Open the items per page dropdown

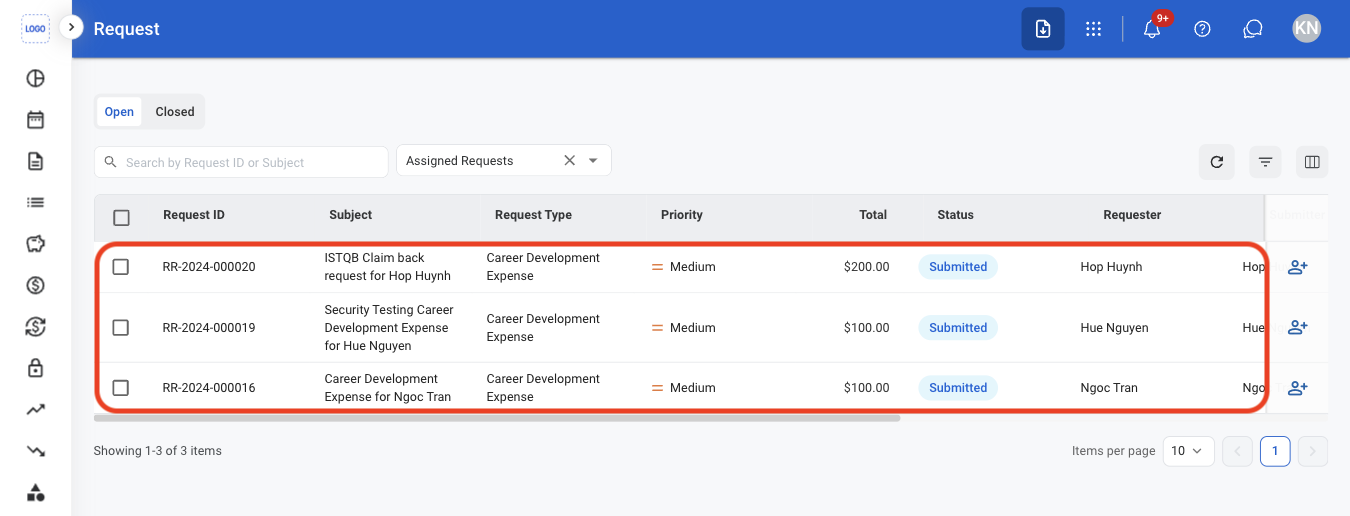[1190, 451]
